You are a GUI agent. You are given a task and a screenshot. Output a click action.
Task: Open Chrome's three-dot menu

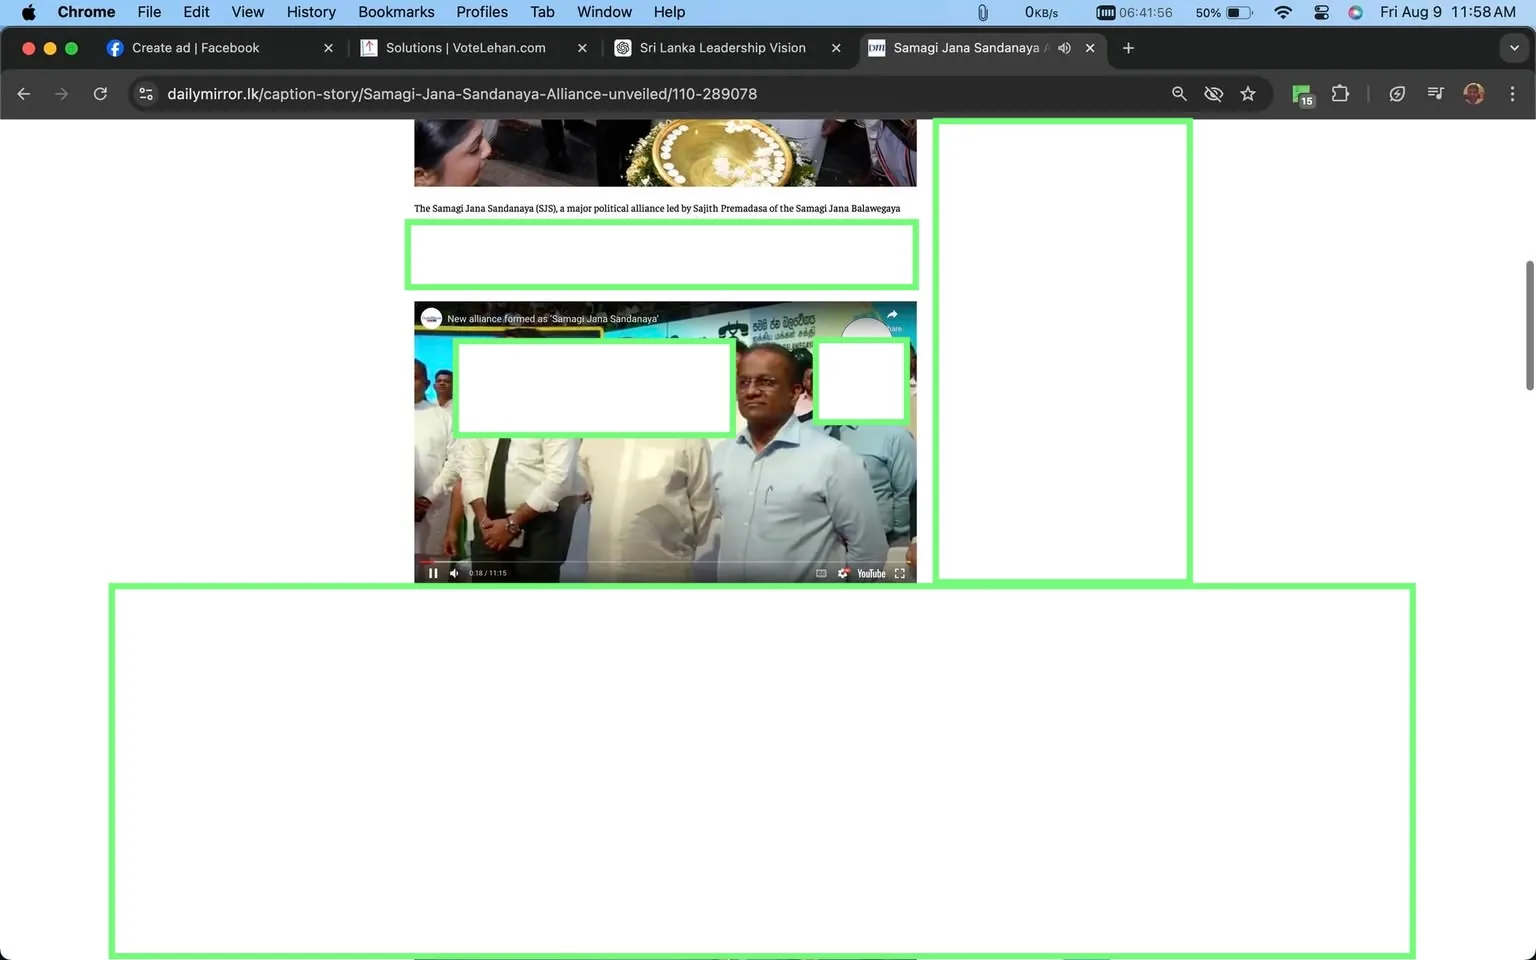click(1513, 93)
